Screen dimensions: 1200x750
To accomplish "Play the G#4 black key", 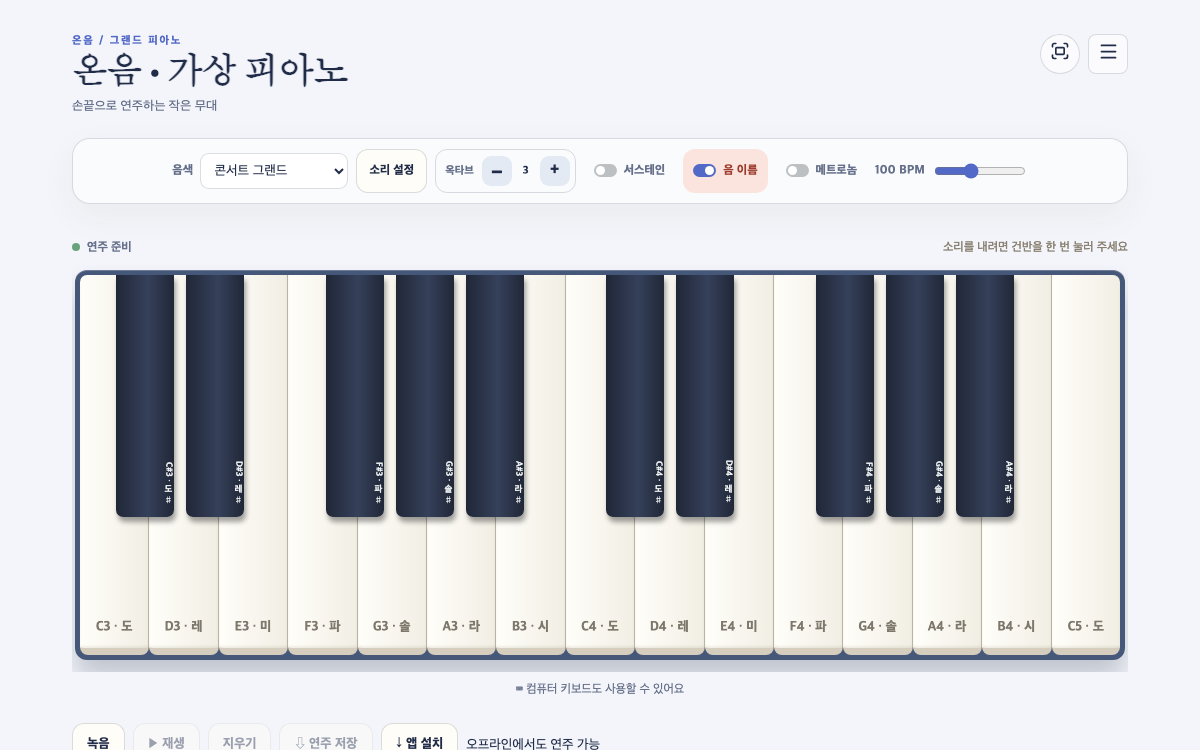I will [x=915, y=396].
